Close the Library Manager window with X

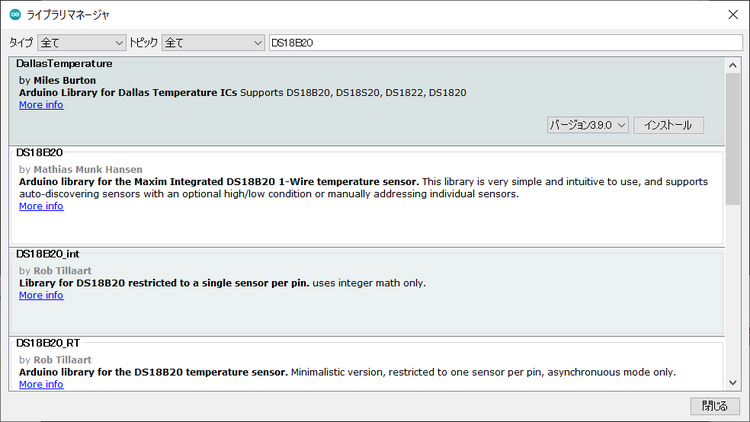tap(733, 14)
